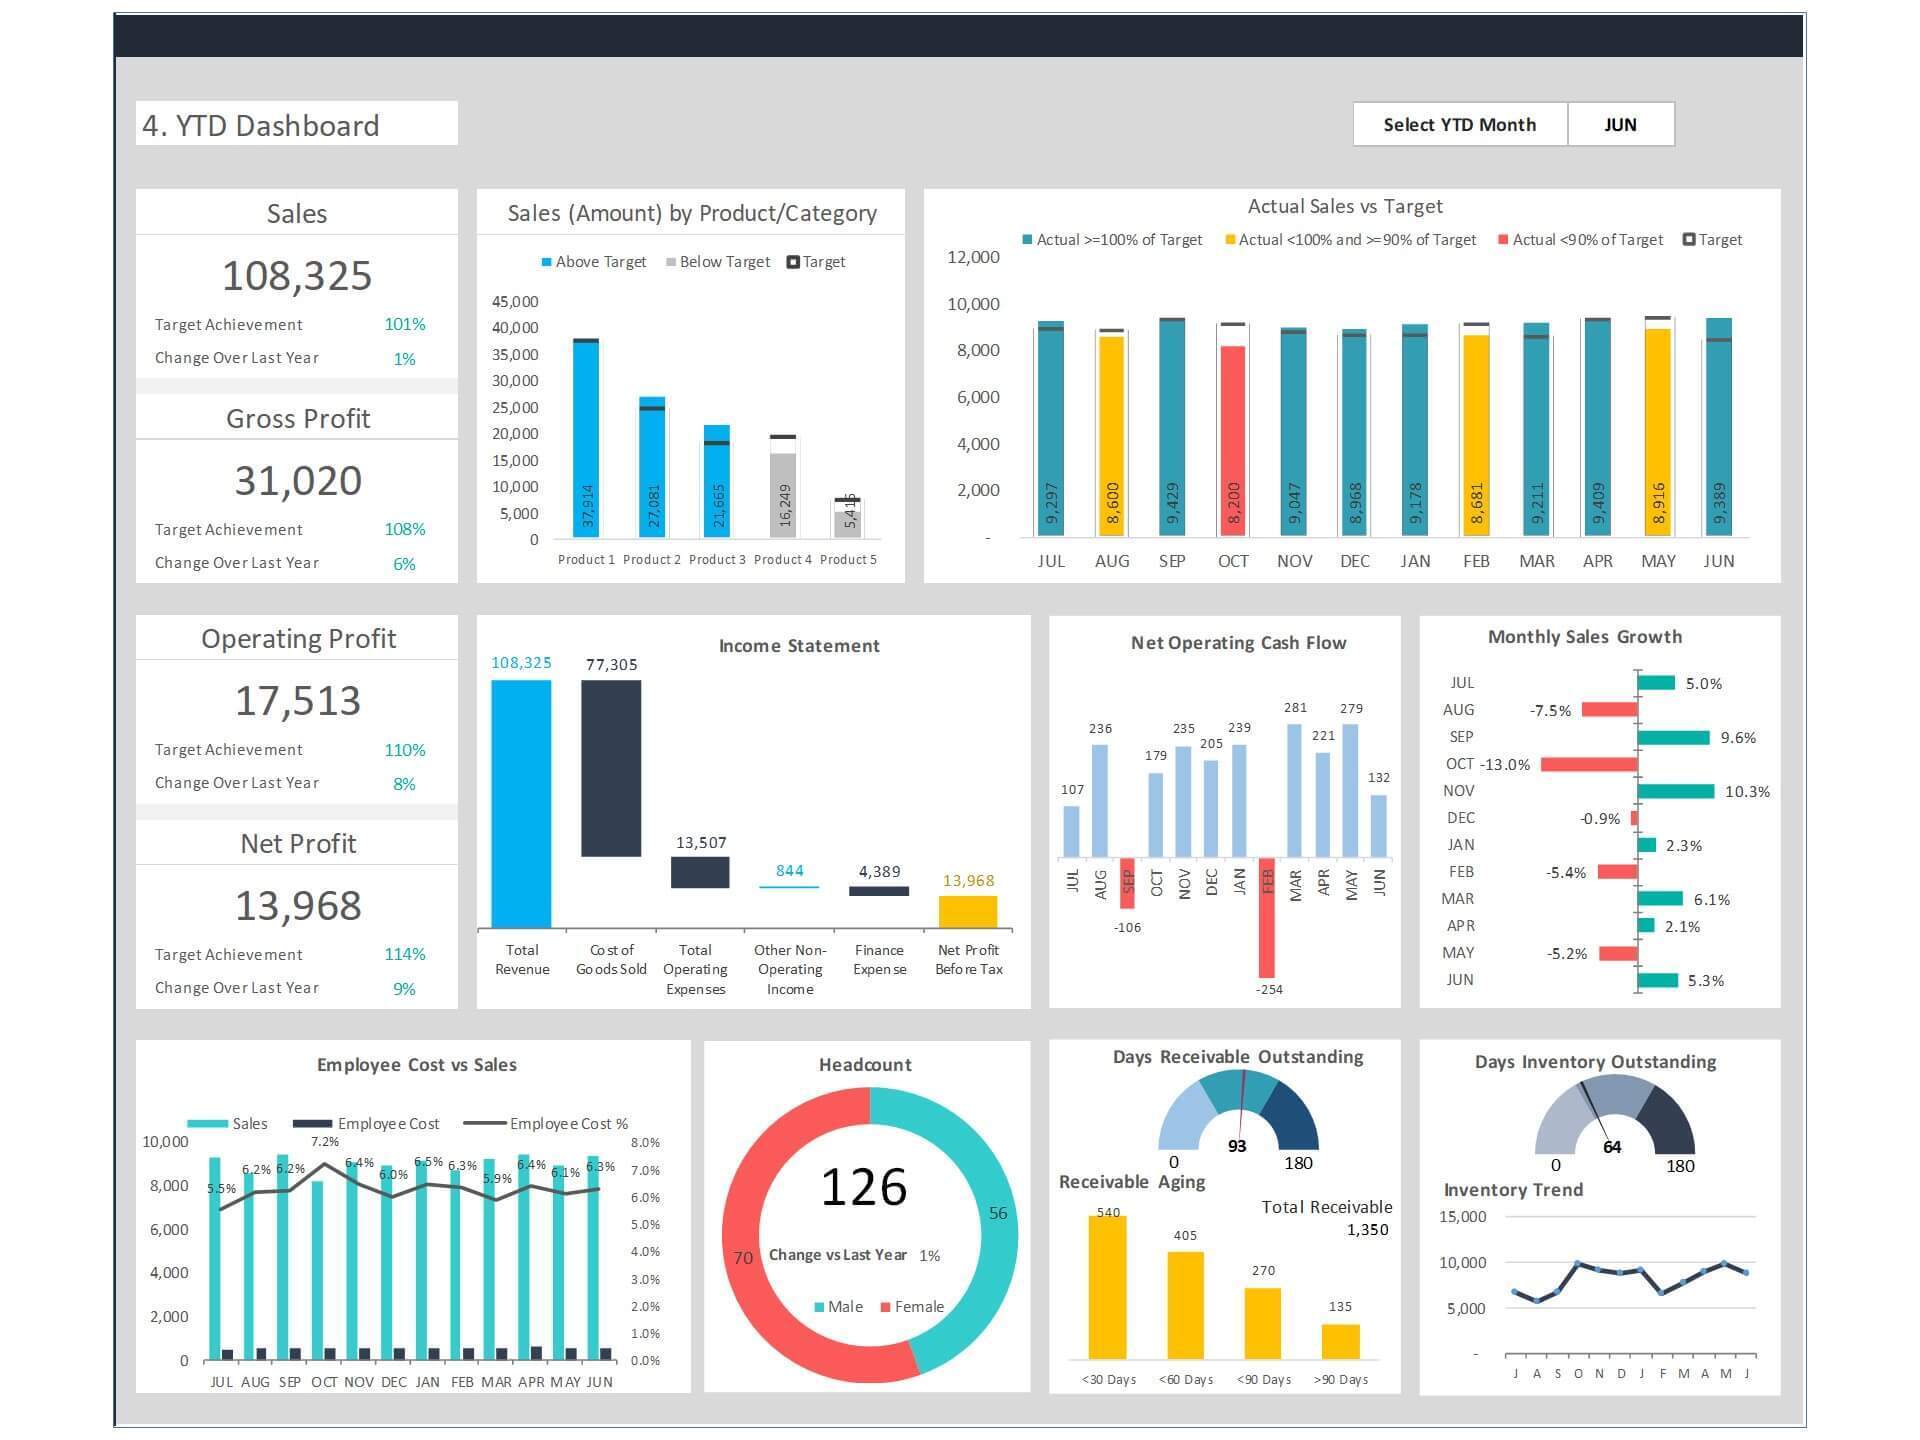Click the Inventory Trend line chart
This screenshot has height=1440, width=1920.
[x=1629, y=1280]
